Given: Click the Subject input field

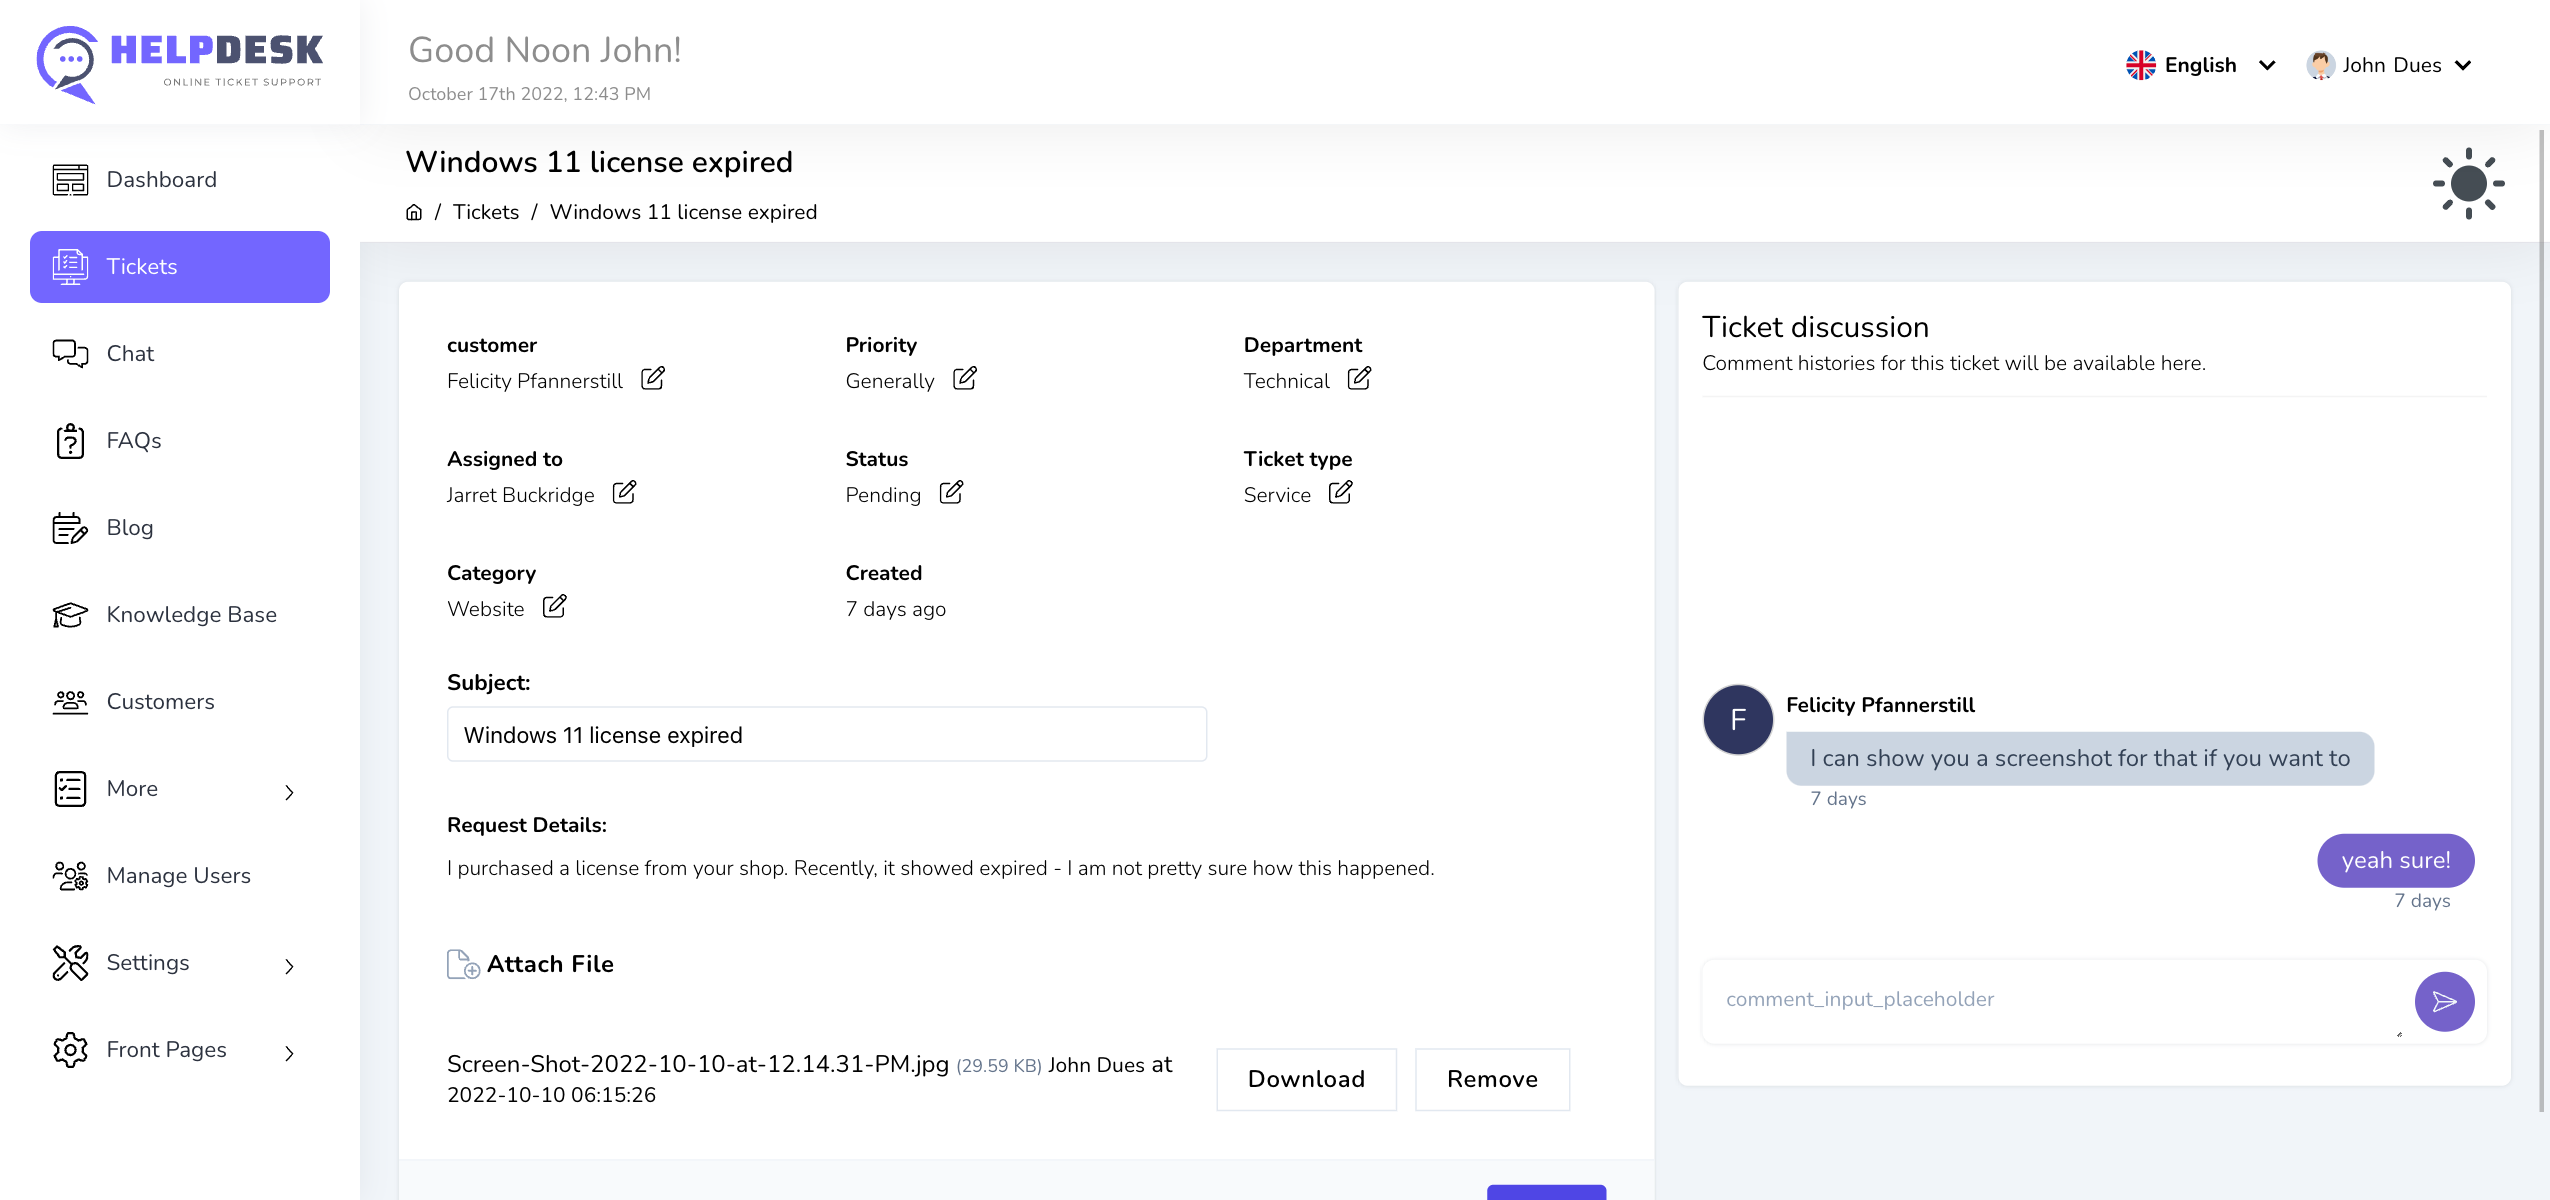Looking at the screenshot, I should click(x=827, y=735).
